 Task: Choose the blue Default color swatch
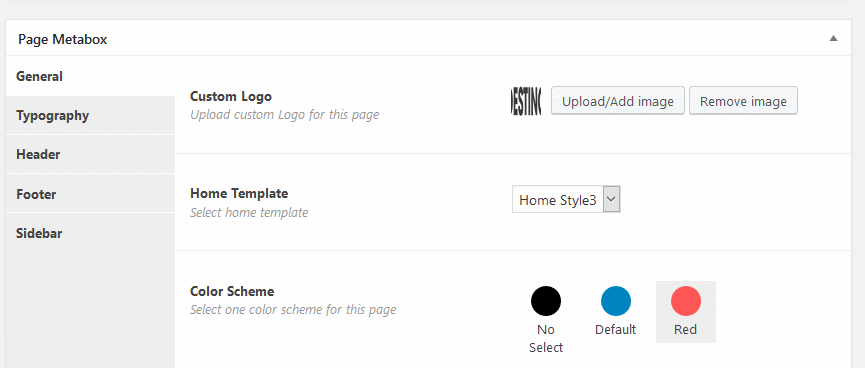pyautogui.click(x=616, y=301)
